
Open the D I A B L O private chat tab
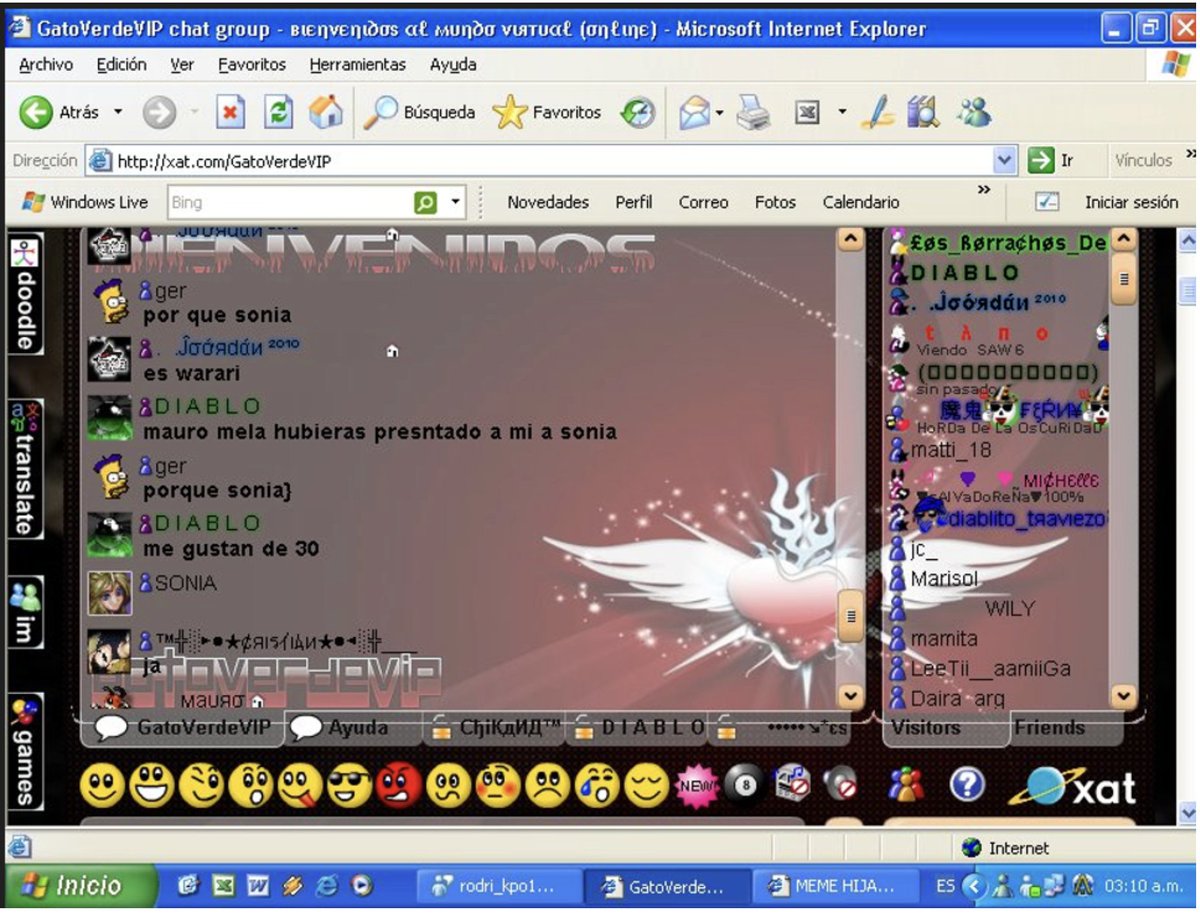point(640,728)
